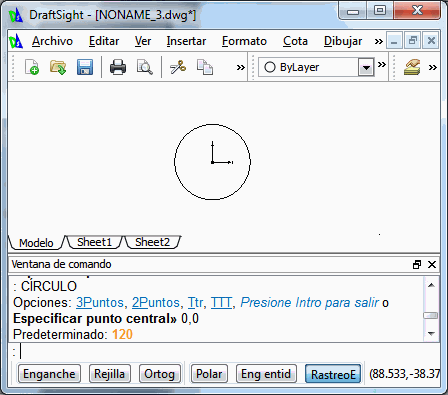Open the Archivo menu
Viewport: 448px width, 395px height.
(52, 41)
